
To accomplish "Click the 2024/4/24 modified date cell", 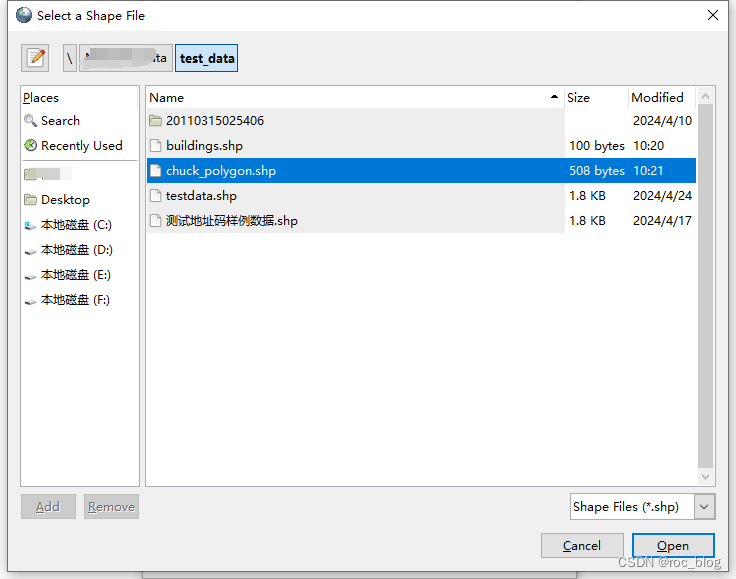I will click(662, 196).
